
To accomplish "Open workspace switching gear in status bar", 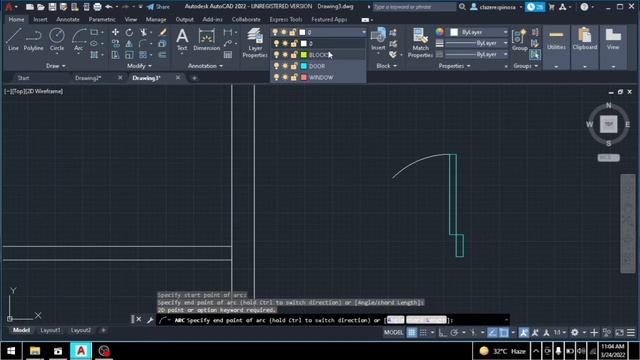I will click(574, 333).
